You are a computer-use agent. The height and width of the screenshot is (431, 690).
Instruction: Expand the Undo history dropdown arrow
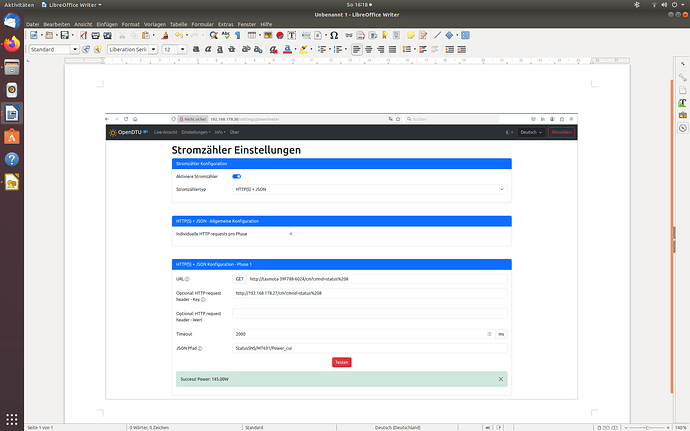tap(186, 35)
